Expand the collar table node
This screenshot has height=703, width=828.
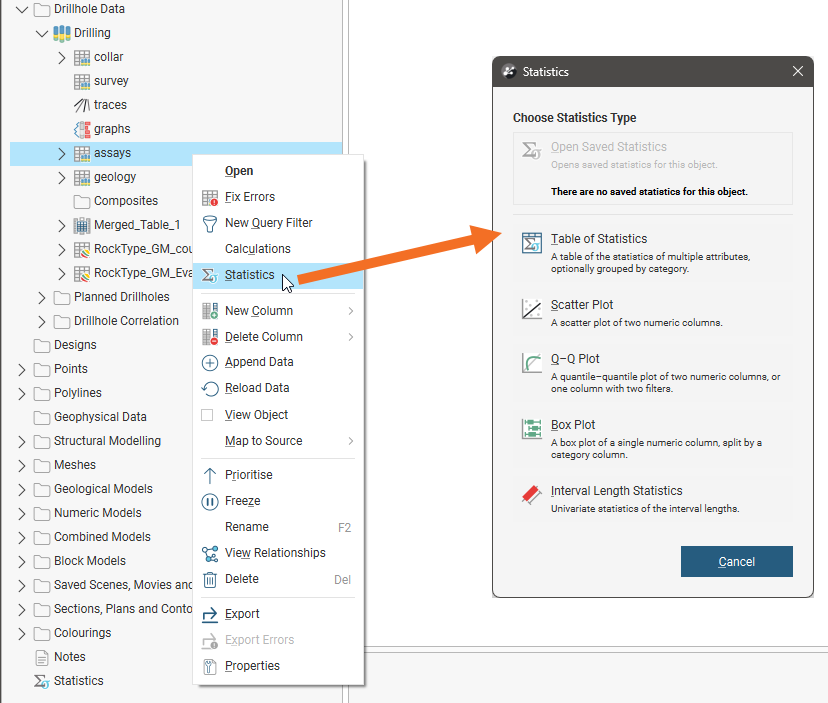62,57
